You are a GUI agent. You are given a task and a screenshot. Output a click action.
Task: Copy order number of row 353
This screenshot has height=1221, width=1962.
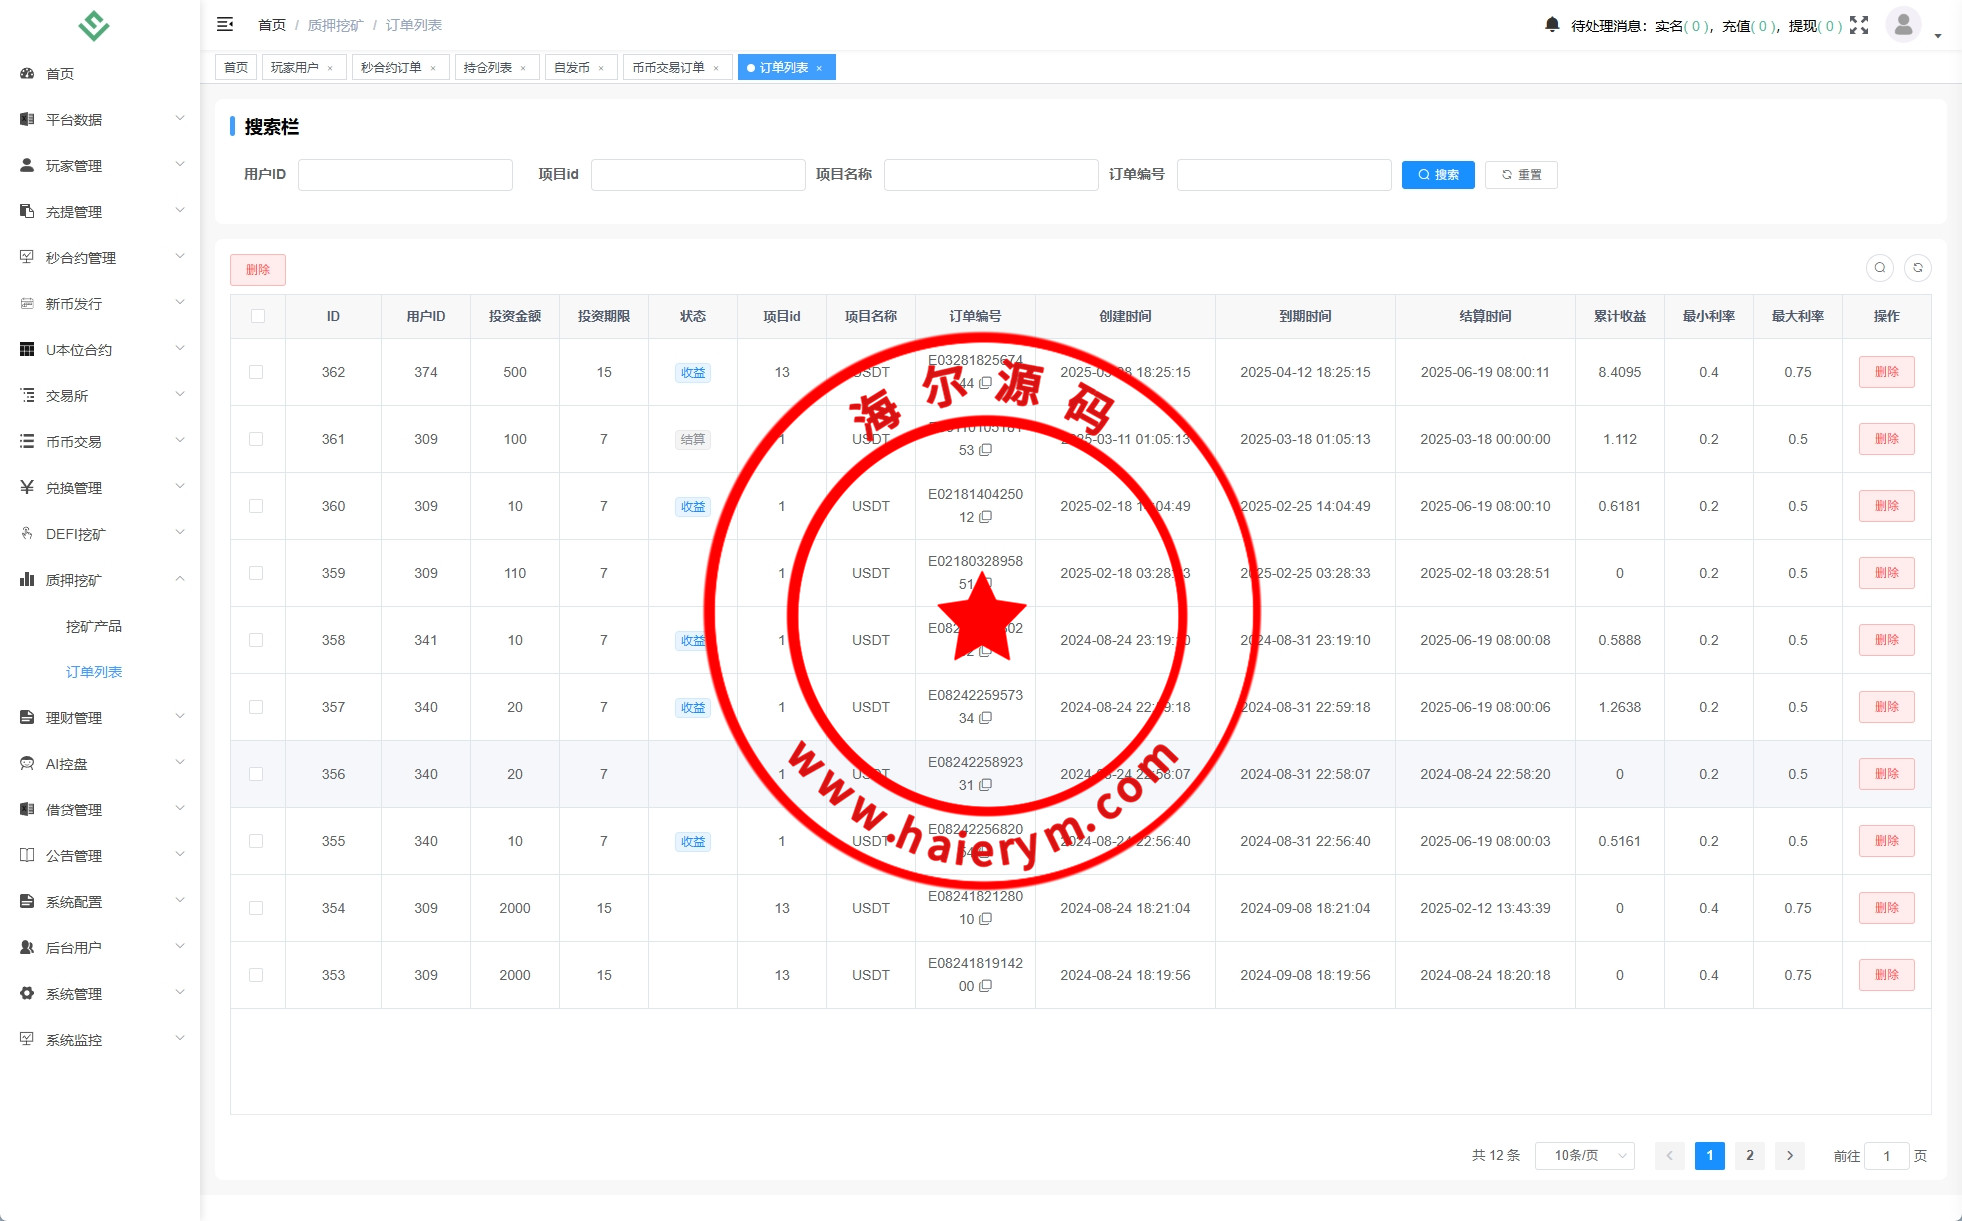point(986,986)
